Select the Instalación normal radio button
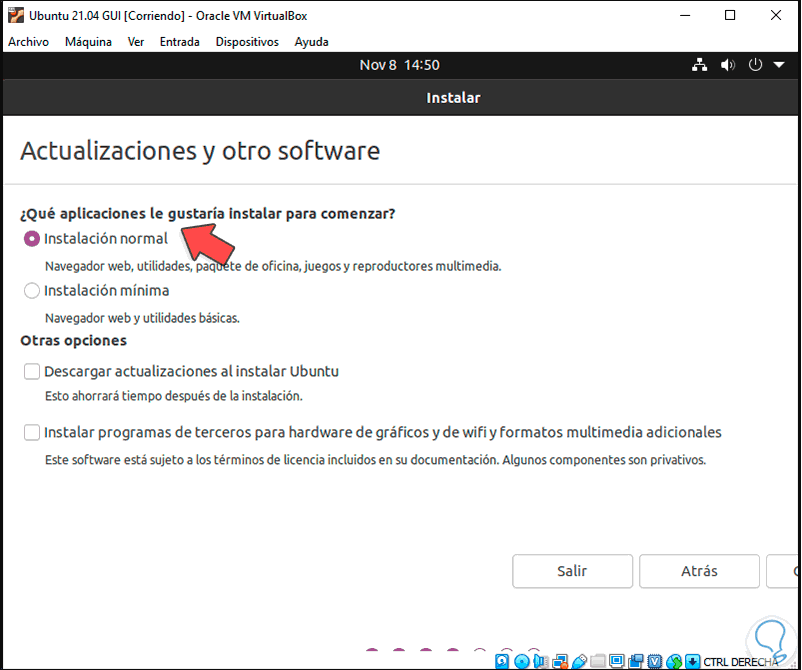This screenshot has width=802, height=670. 32,239
